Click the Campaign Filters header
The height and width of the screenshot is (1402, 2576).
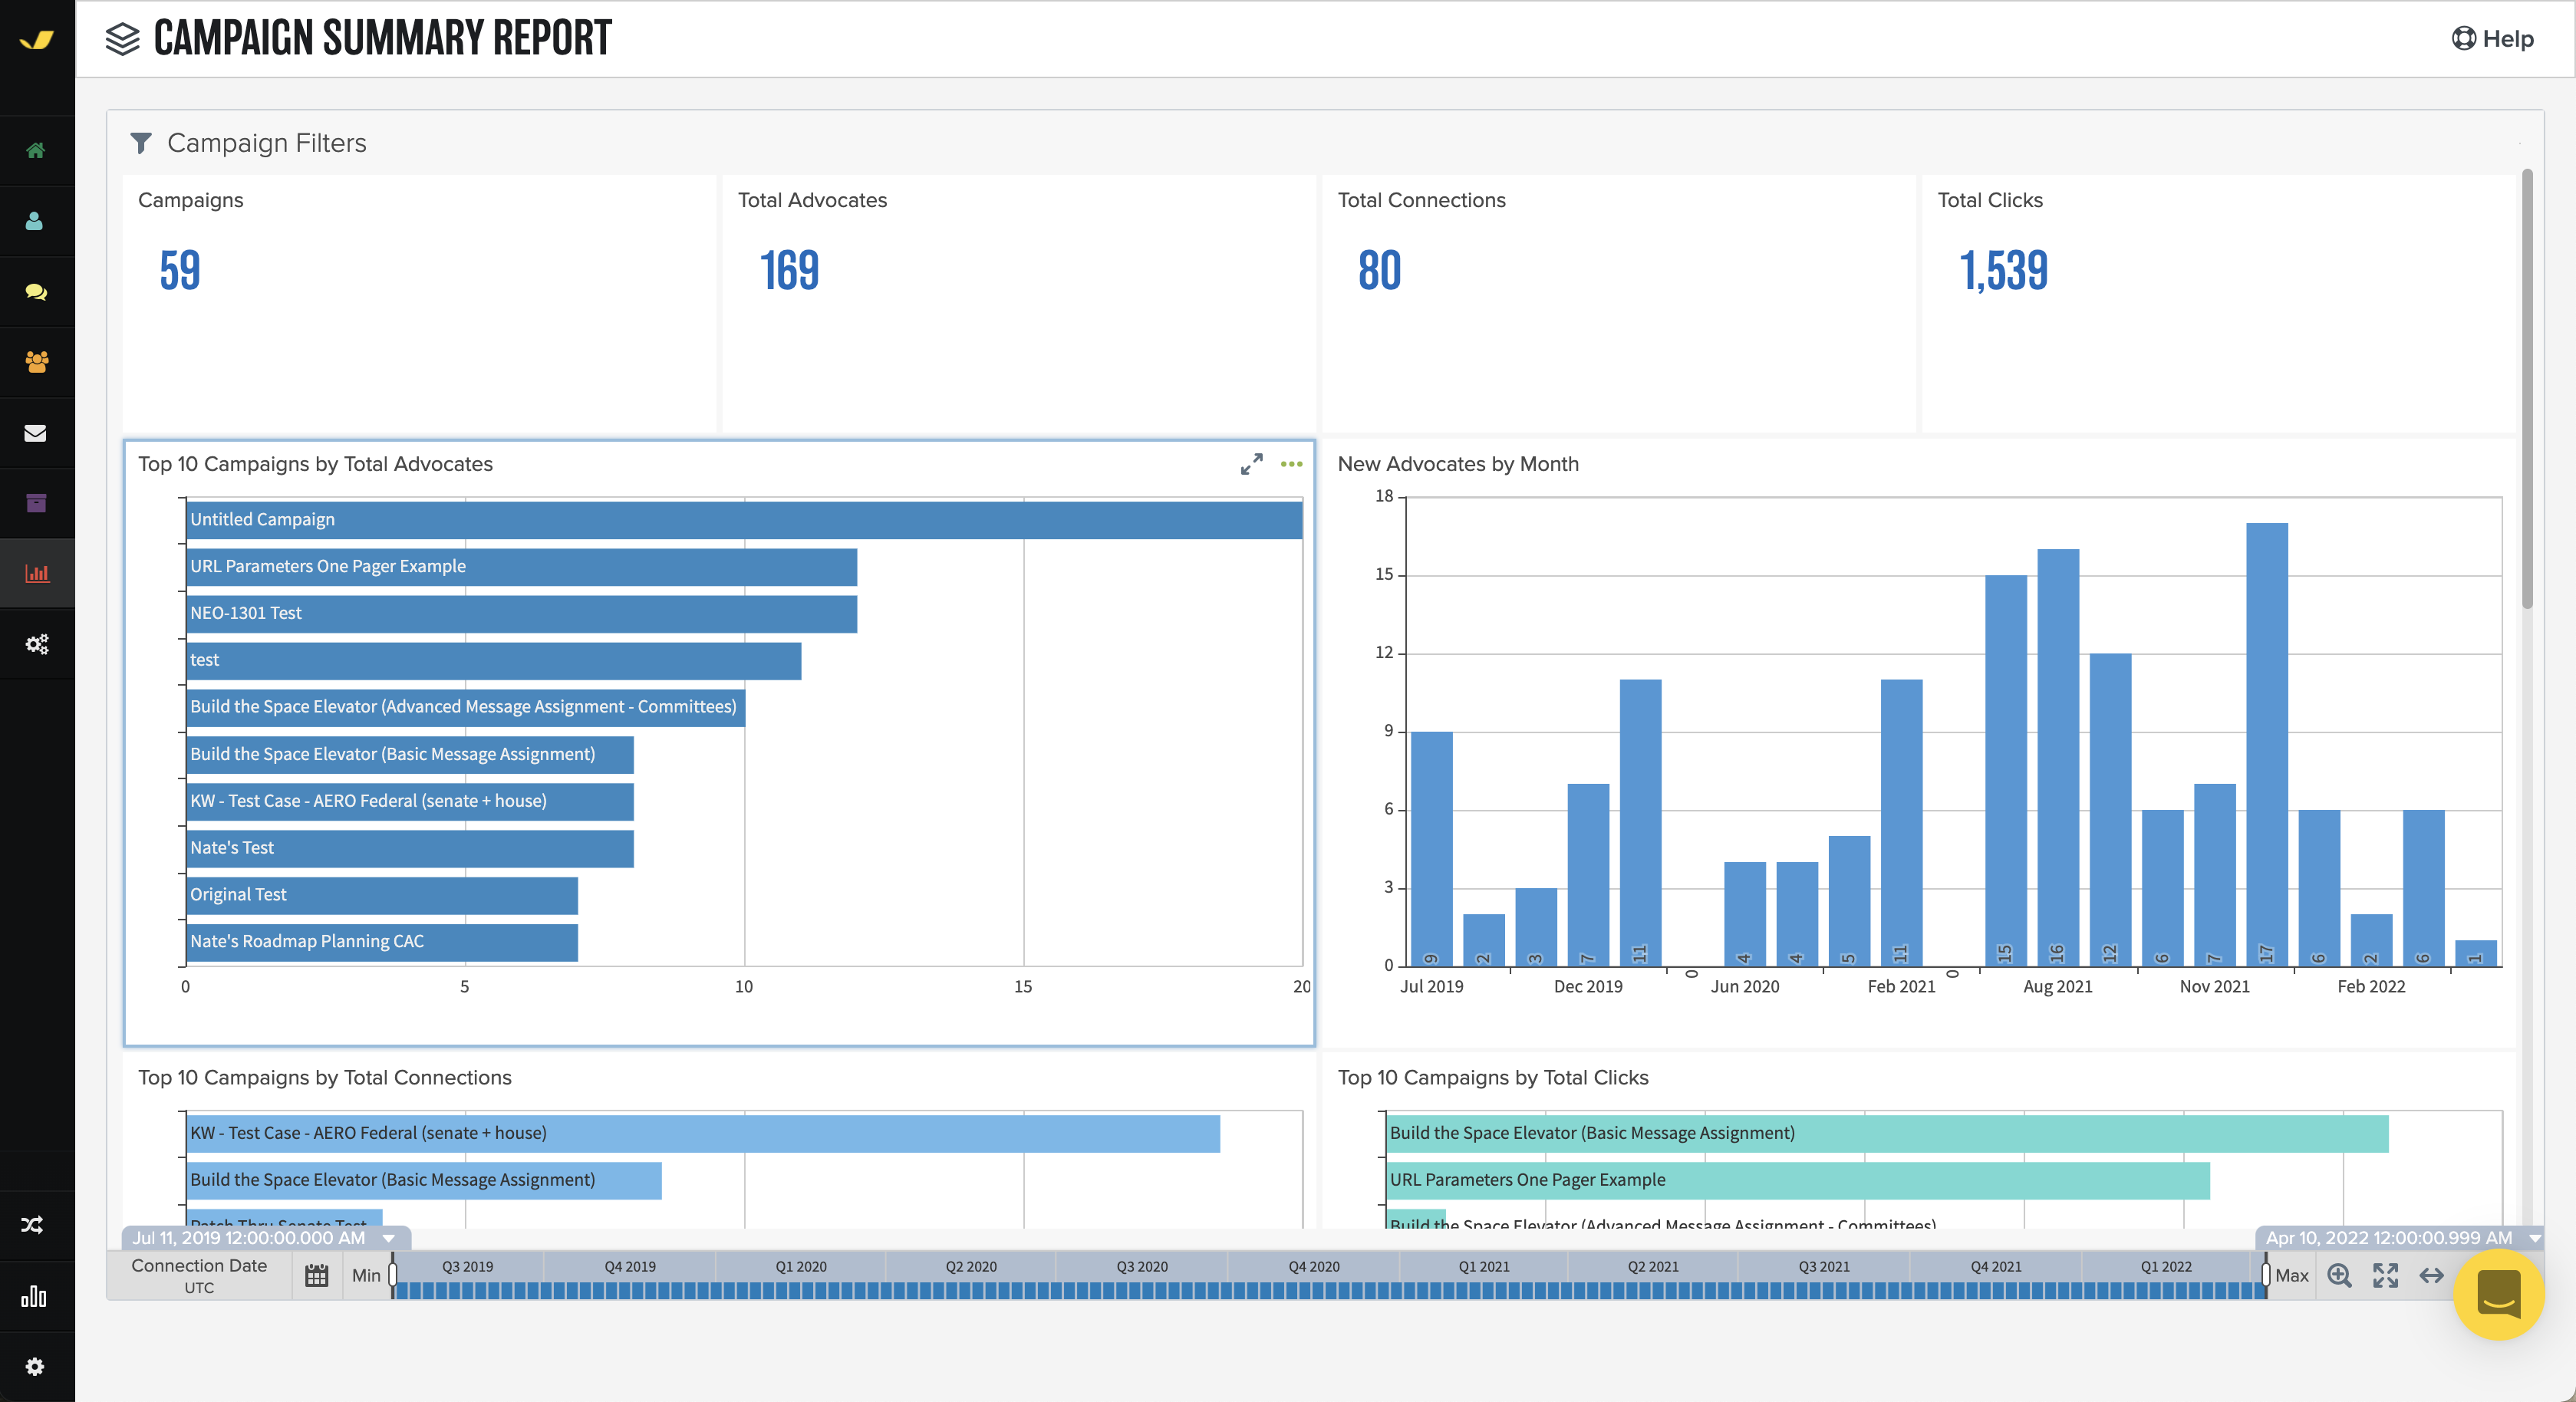click(266, 143)
